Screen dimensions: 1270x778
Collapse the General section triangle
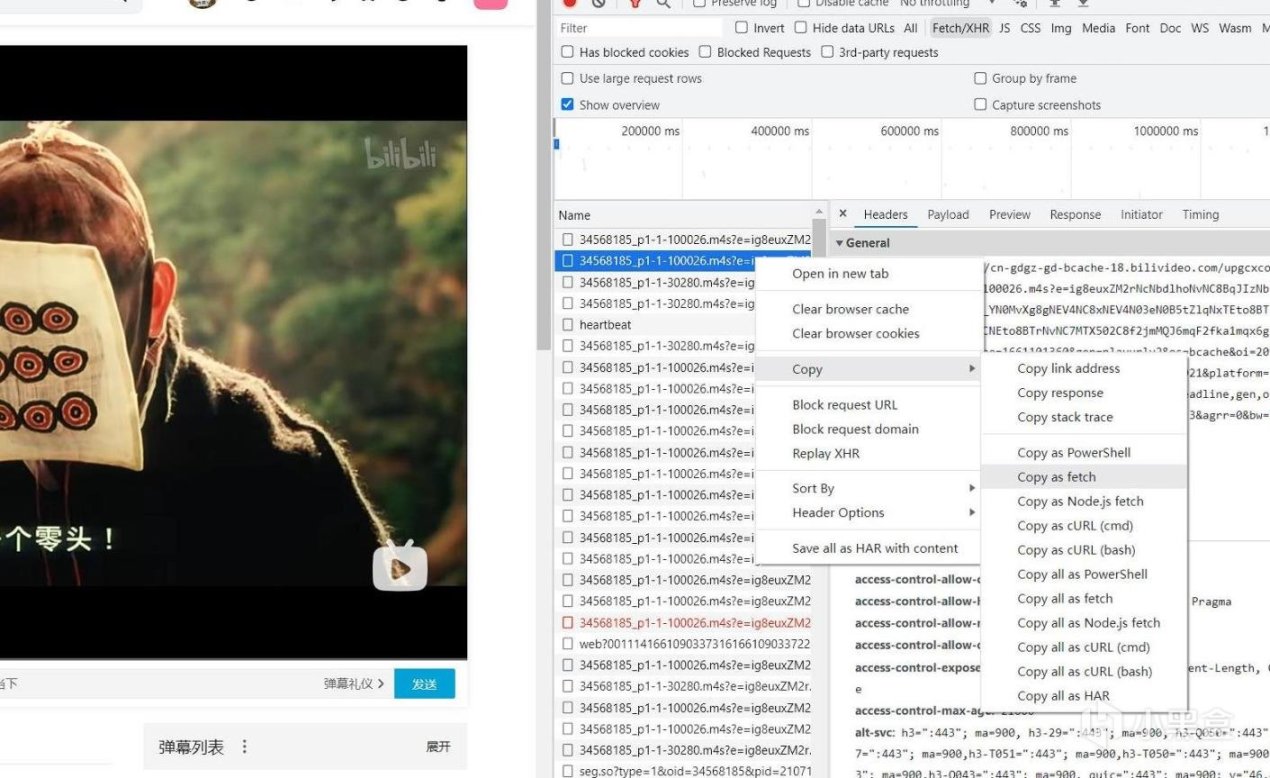[x=839, y=243]
